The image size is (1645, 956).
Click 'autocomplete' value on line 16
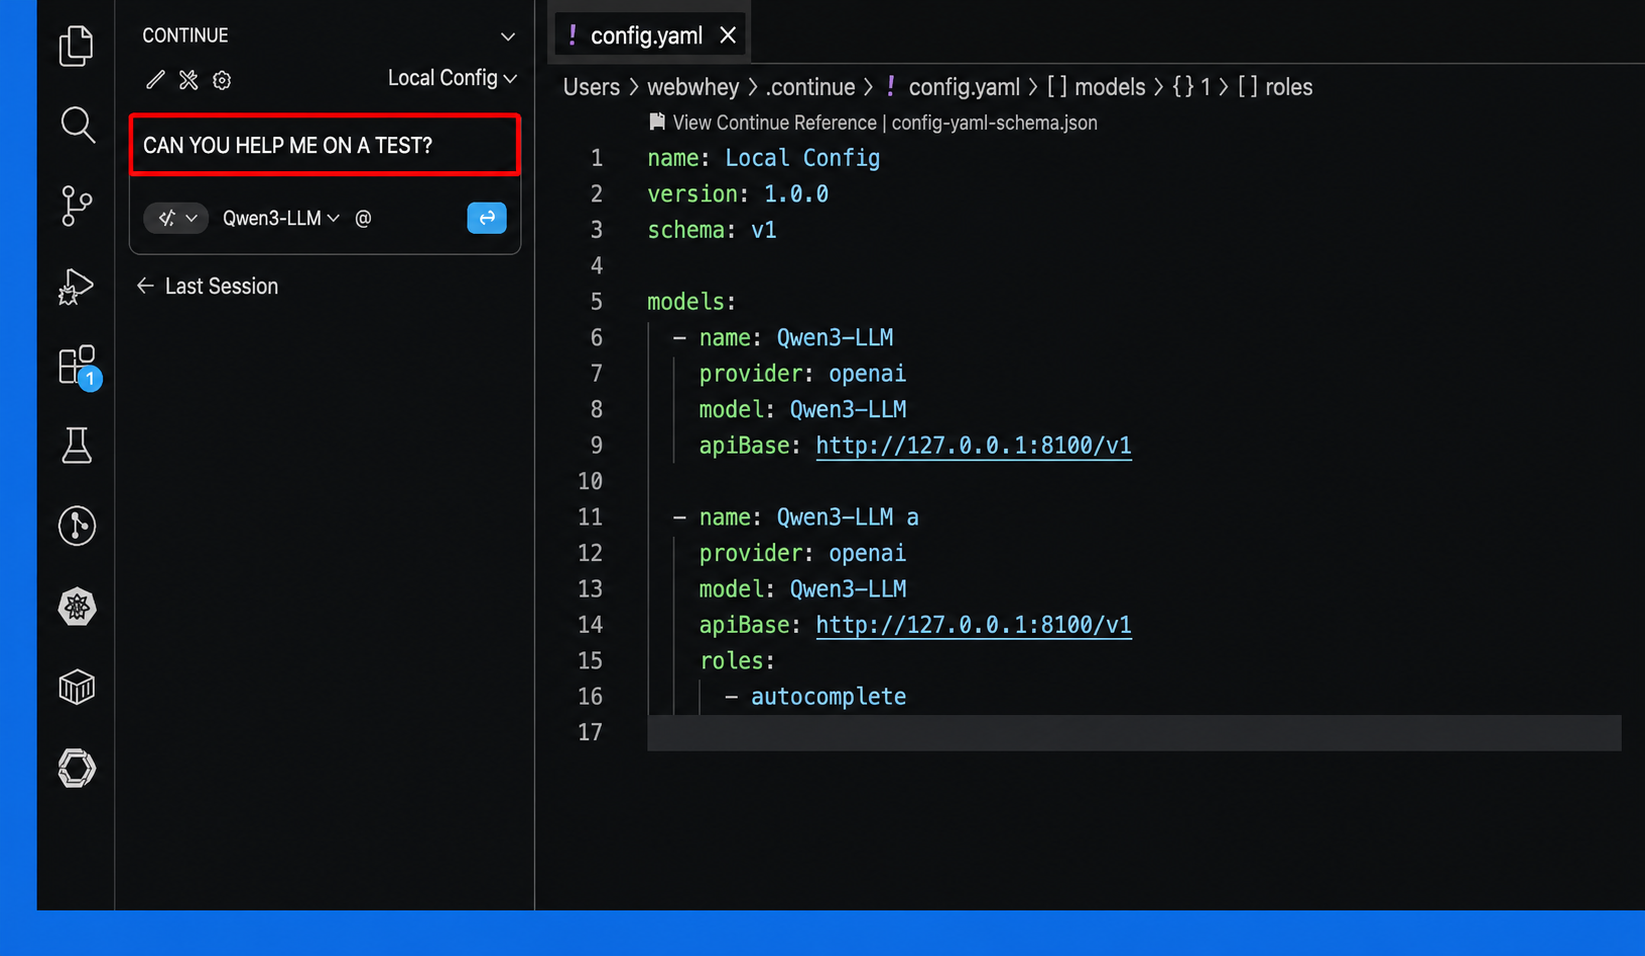point(828,697)
